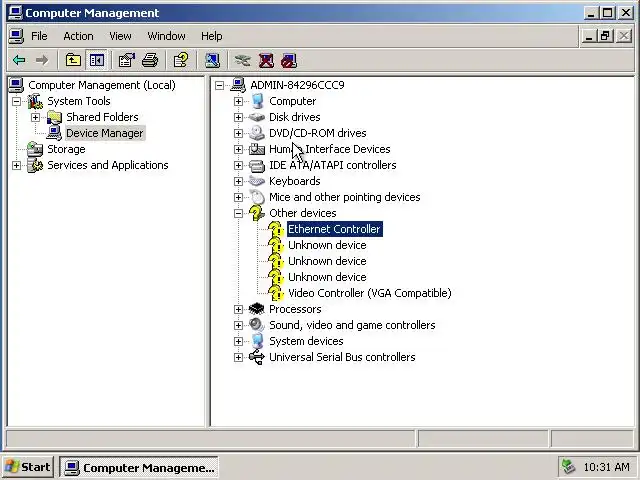The height and width of the screenshot is (480, 640).
Task: Restore the inner MMC child window
Action: click(x=606, y=36)
